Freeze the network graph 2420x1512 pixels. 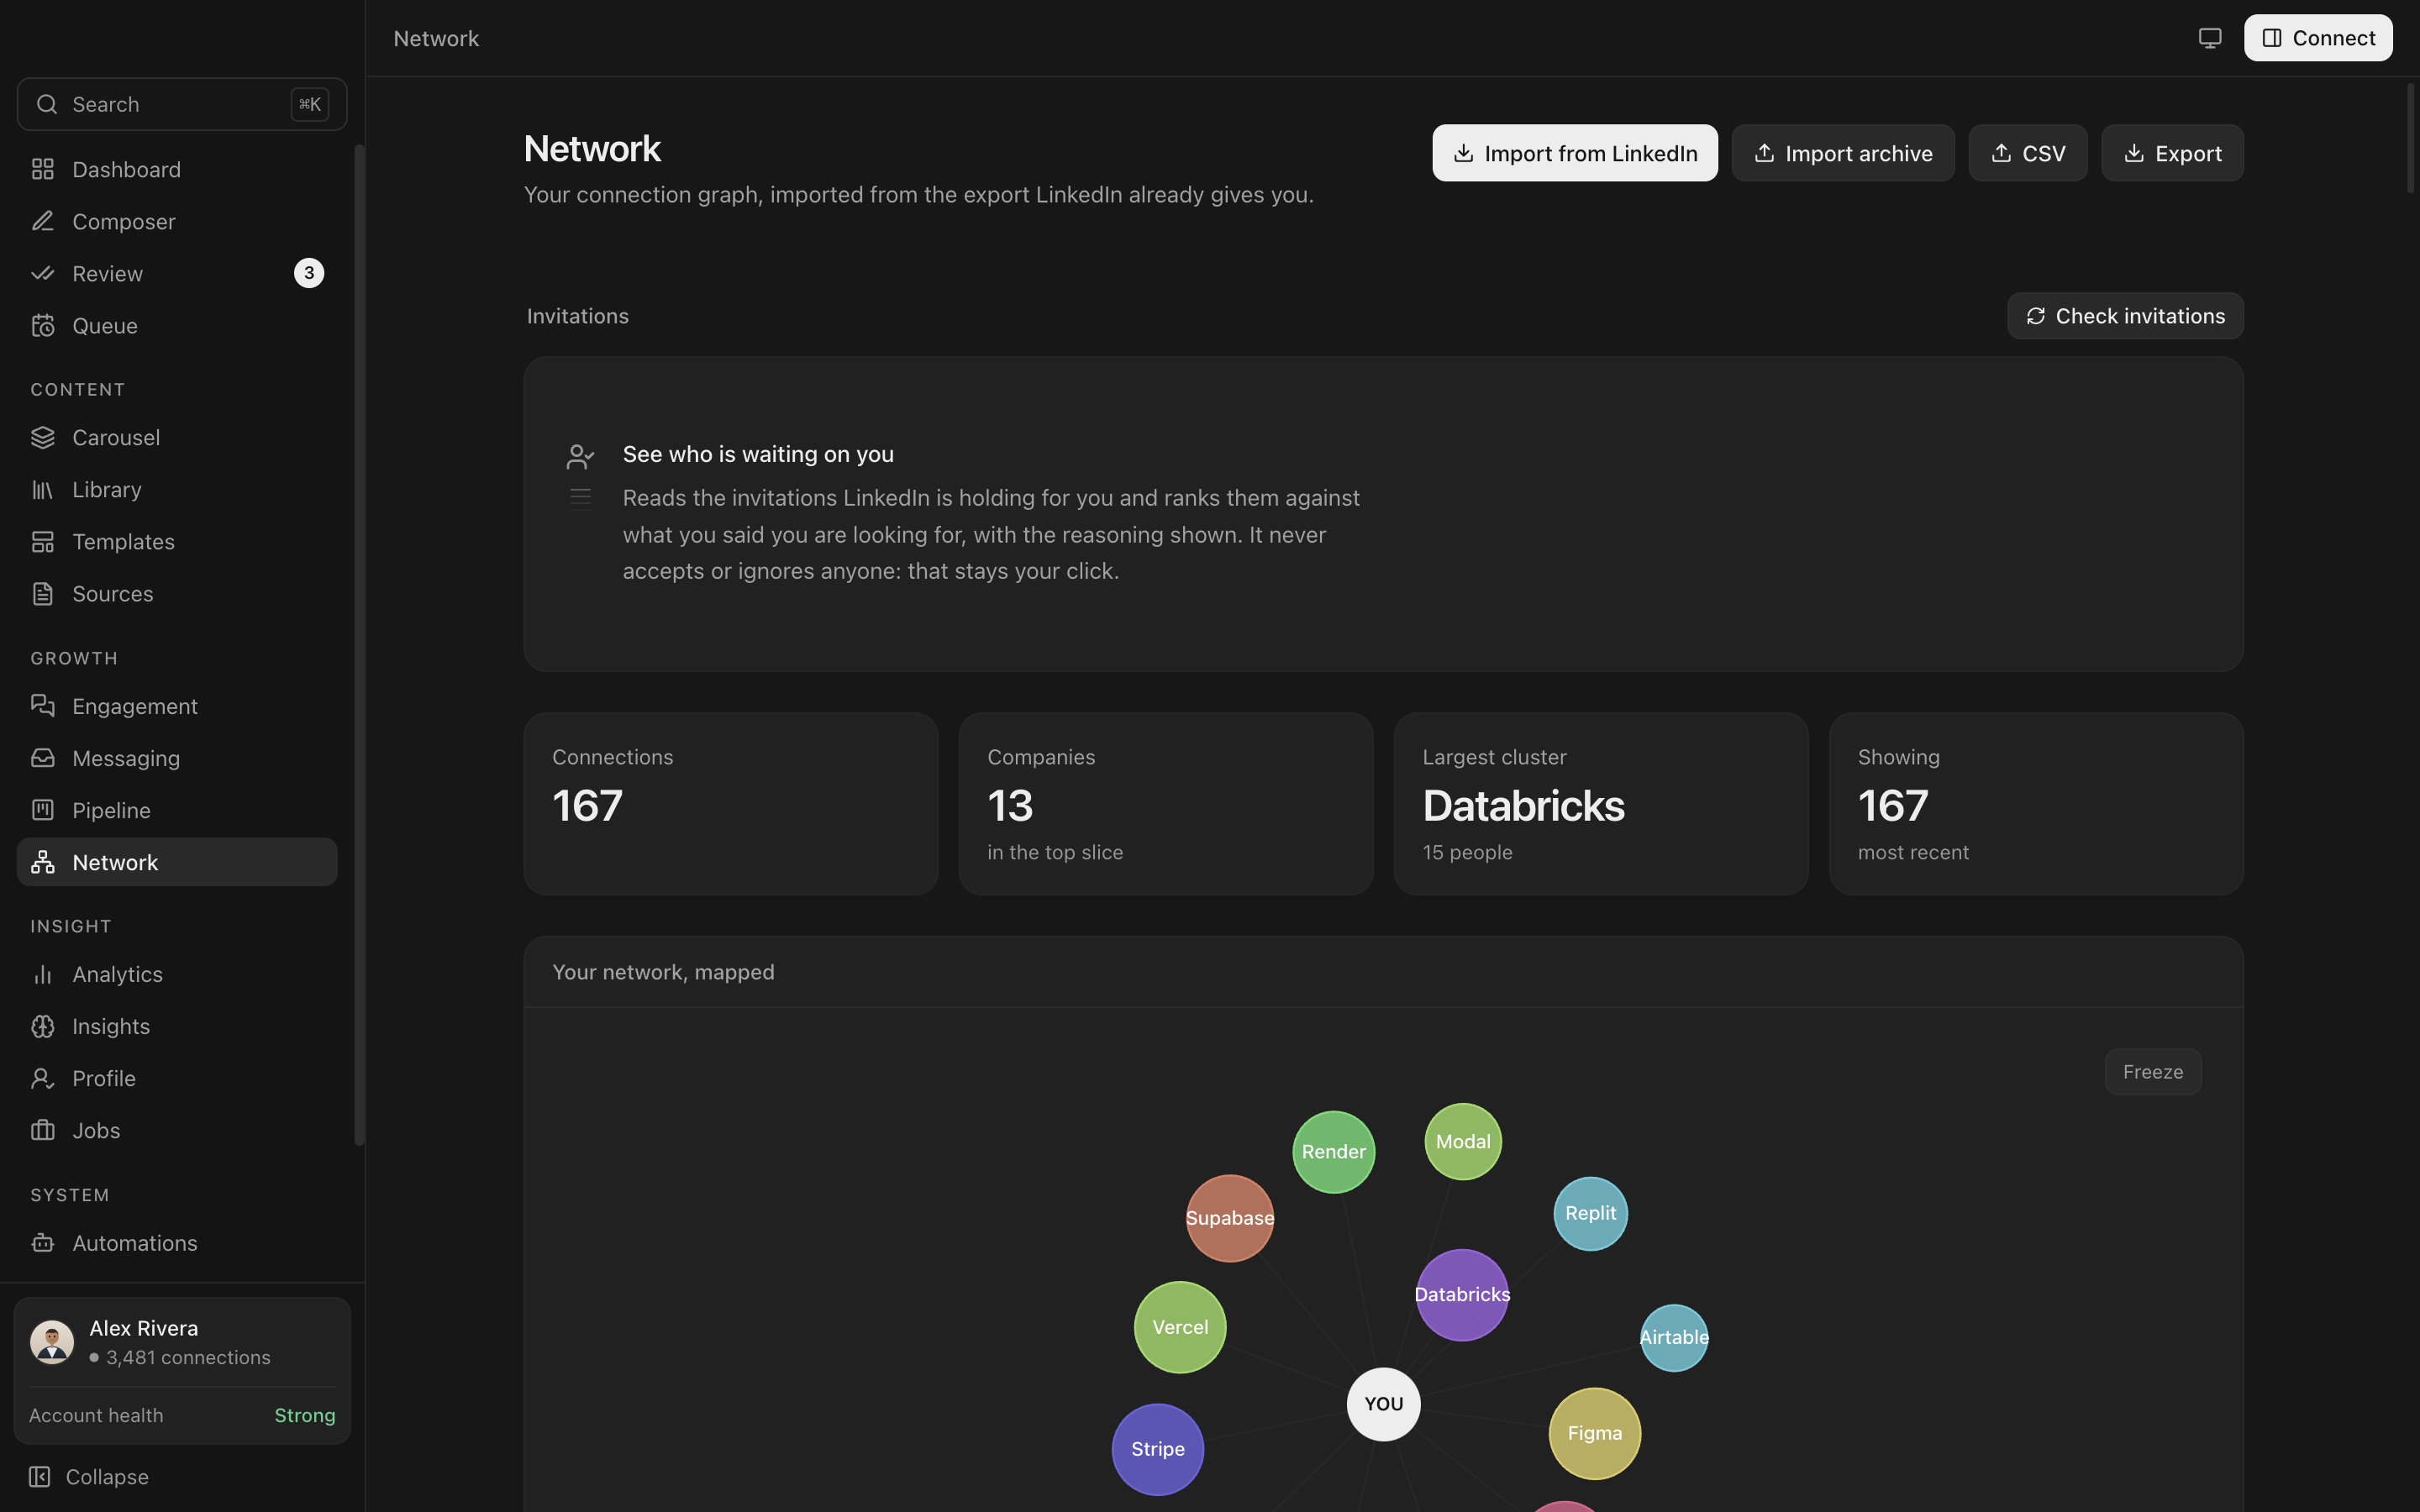tap(2153, 1072)
